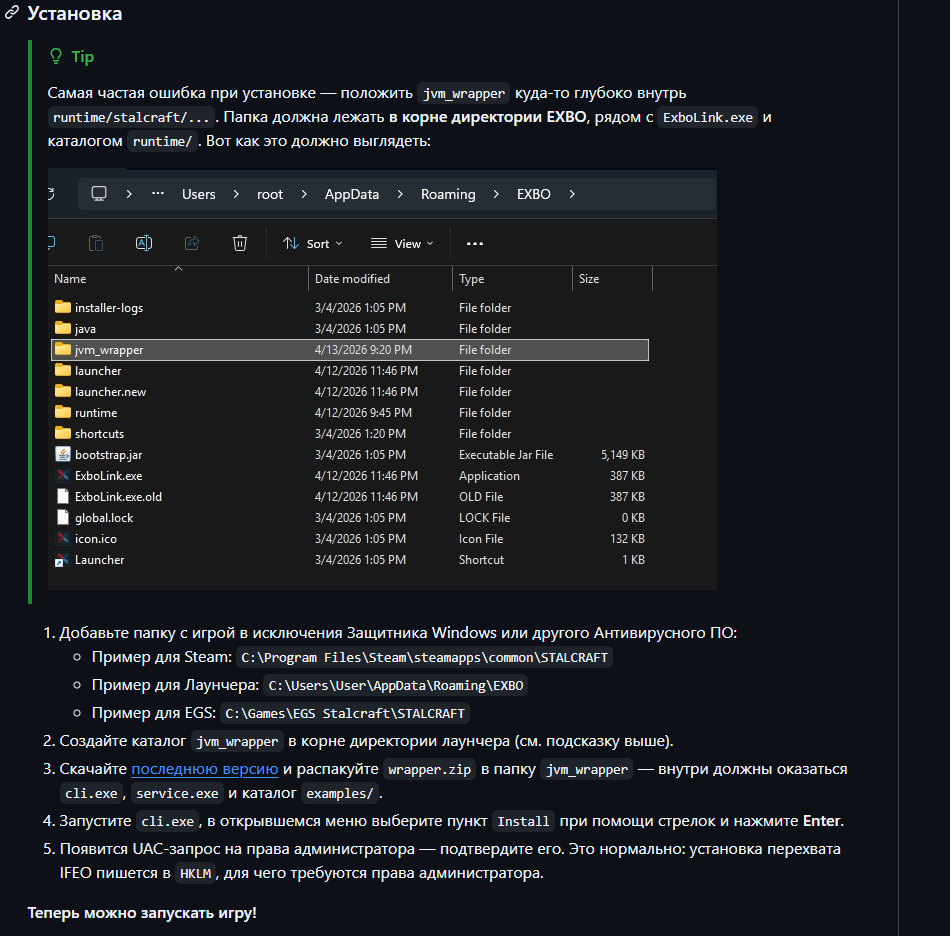The height and width of the screenshot is (936, 950).
Task: Click the Explorer folder listing screenshot thumbnail
Action: (382, 380)
